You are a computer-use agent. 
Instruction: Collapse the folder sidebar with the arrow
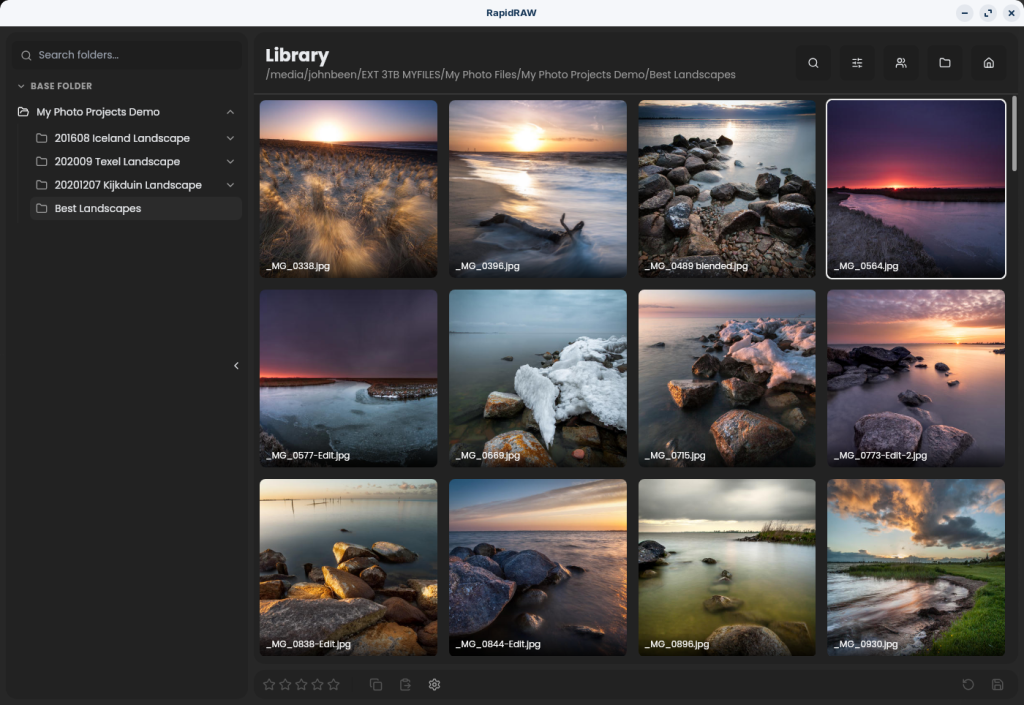pos(236,366)
